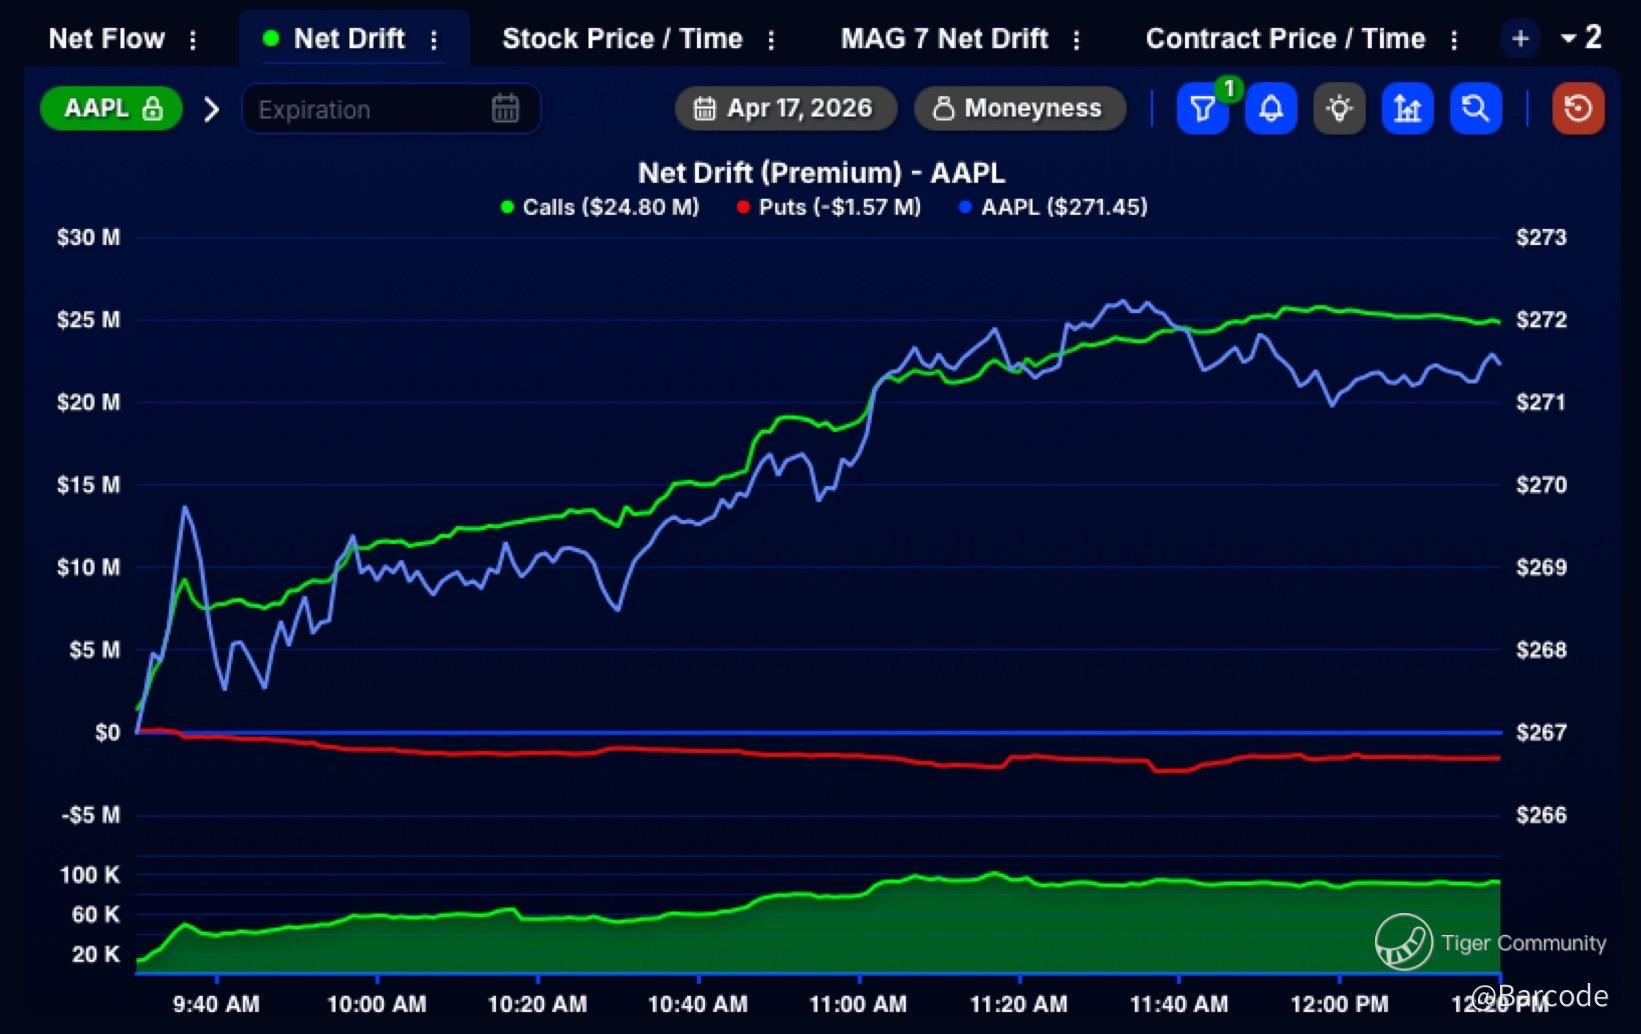The height and width of the screenshot is (1034, 1641).
Task: Select the Net Drift tab
Action: click(x=349, y=39)
